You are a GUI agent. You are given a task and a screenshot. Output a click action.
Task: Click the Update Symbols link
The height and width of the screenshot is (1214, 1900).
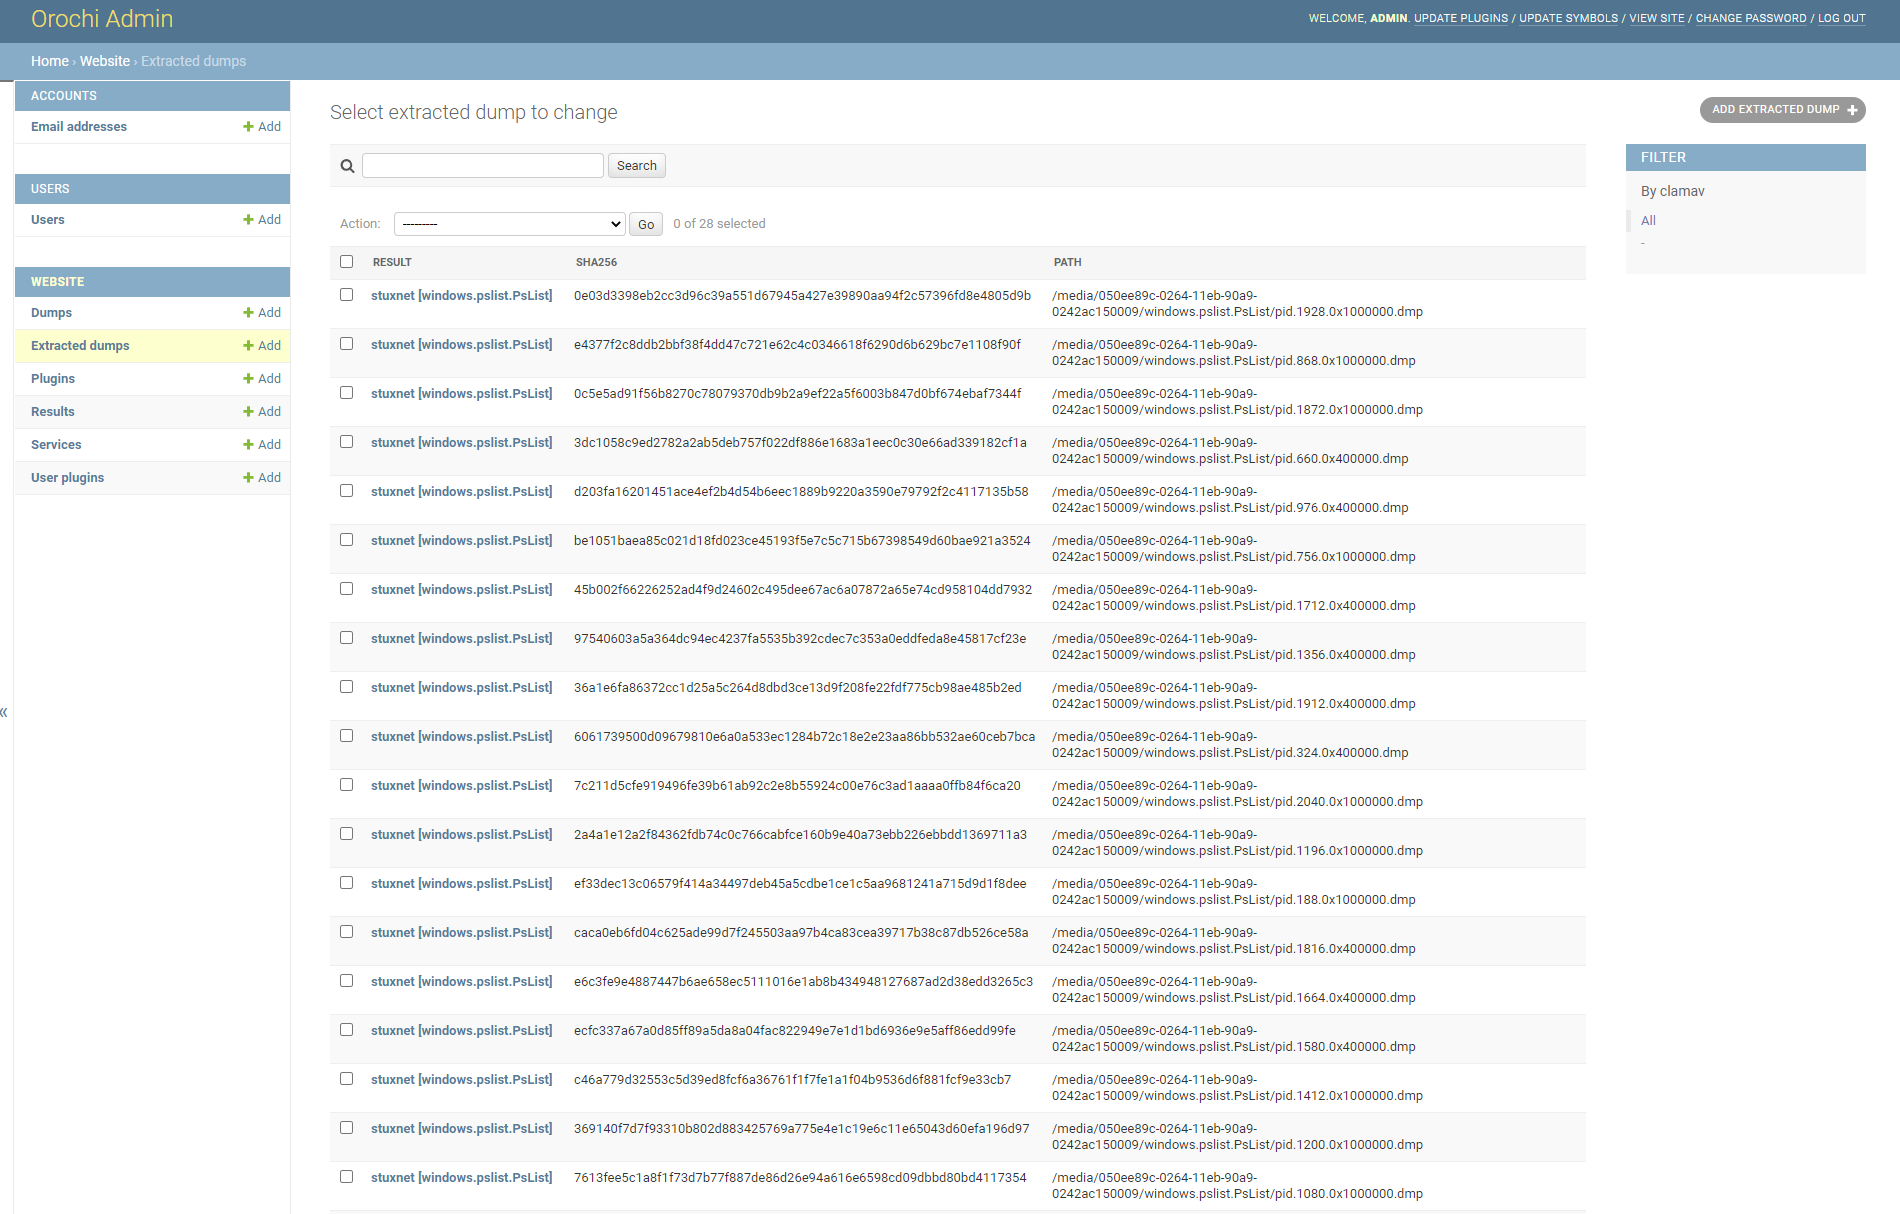[1568, 19]
